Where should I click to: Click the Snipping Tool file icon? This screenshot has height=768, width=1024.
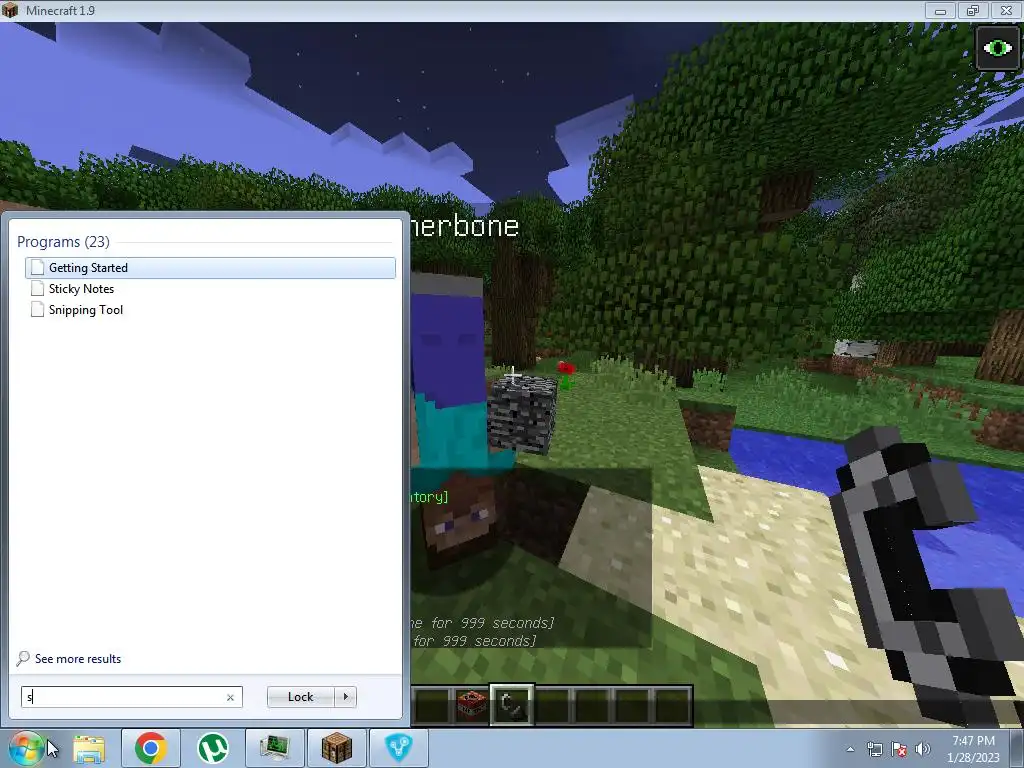click(x=37, y=310)
